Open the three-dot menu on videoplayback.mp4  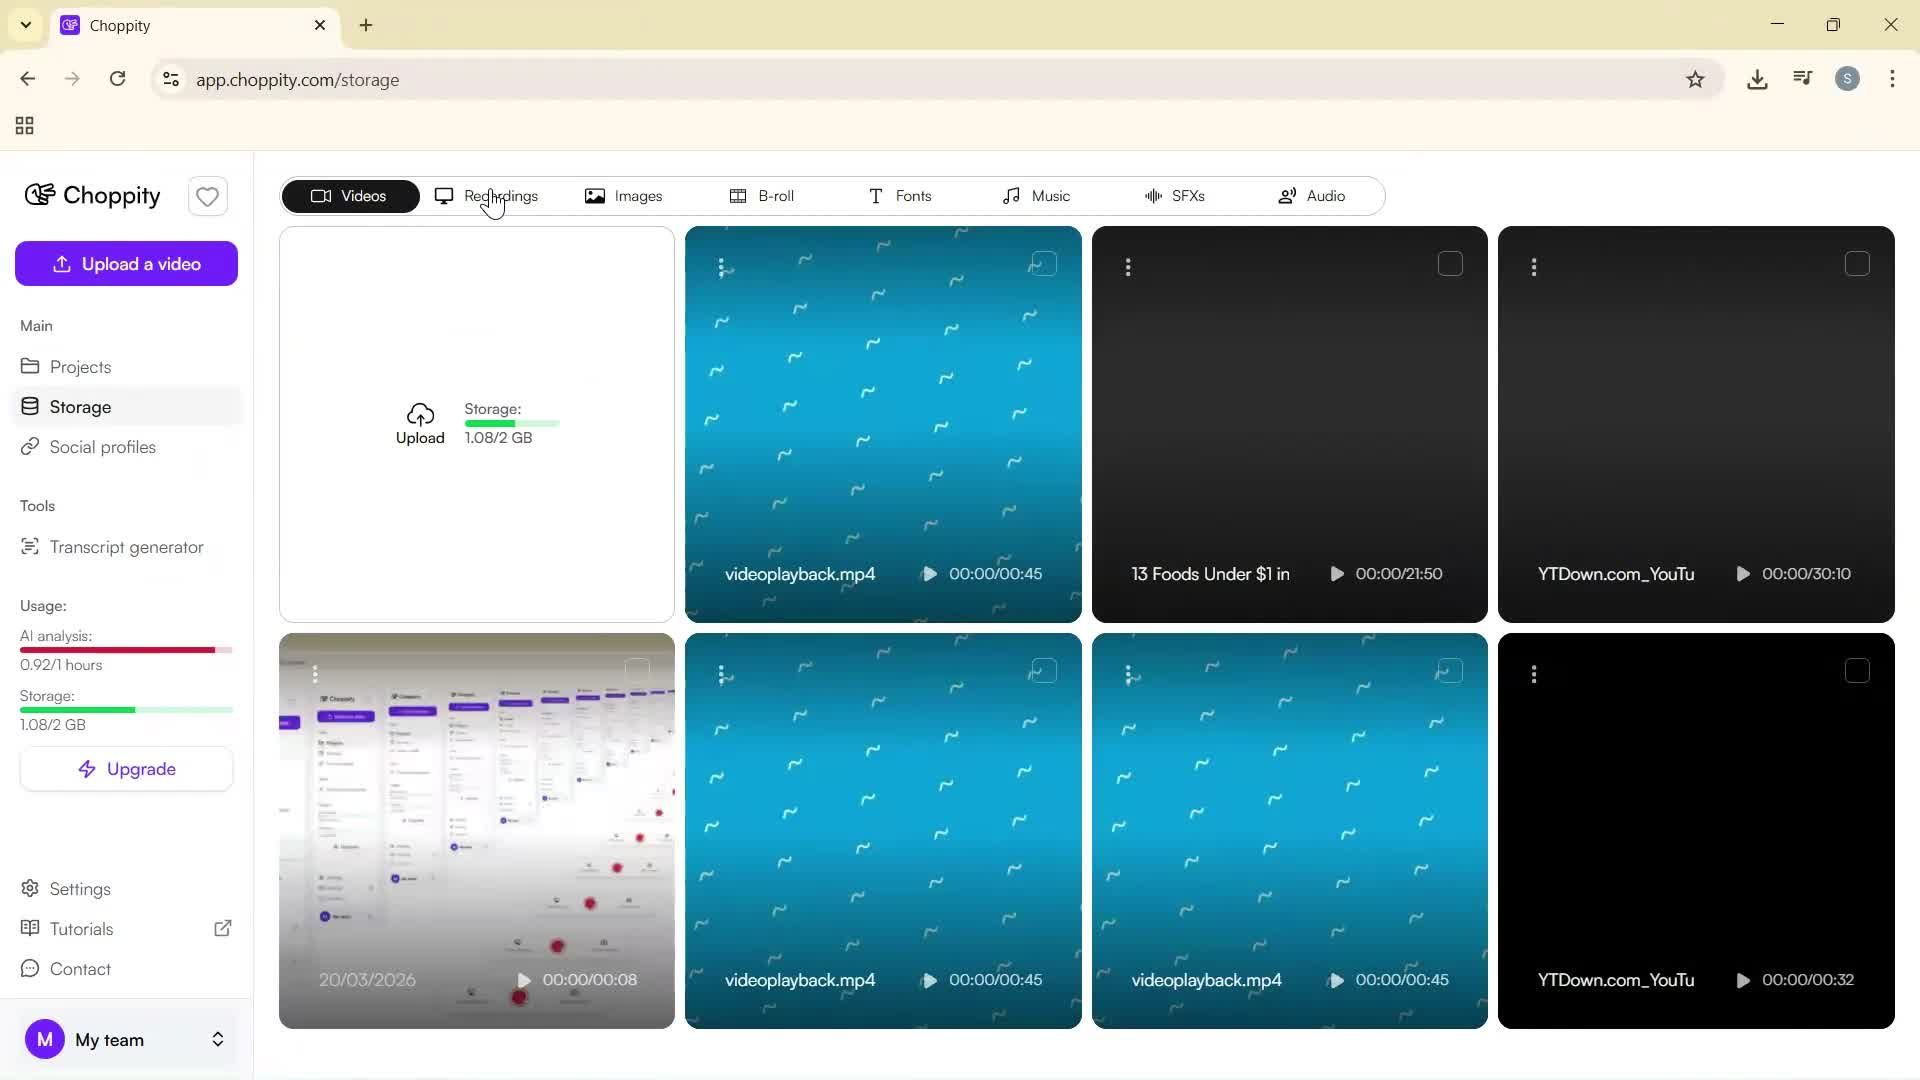[723, 267]
